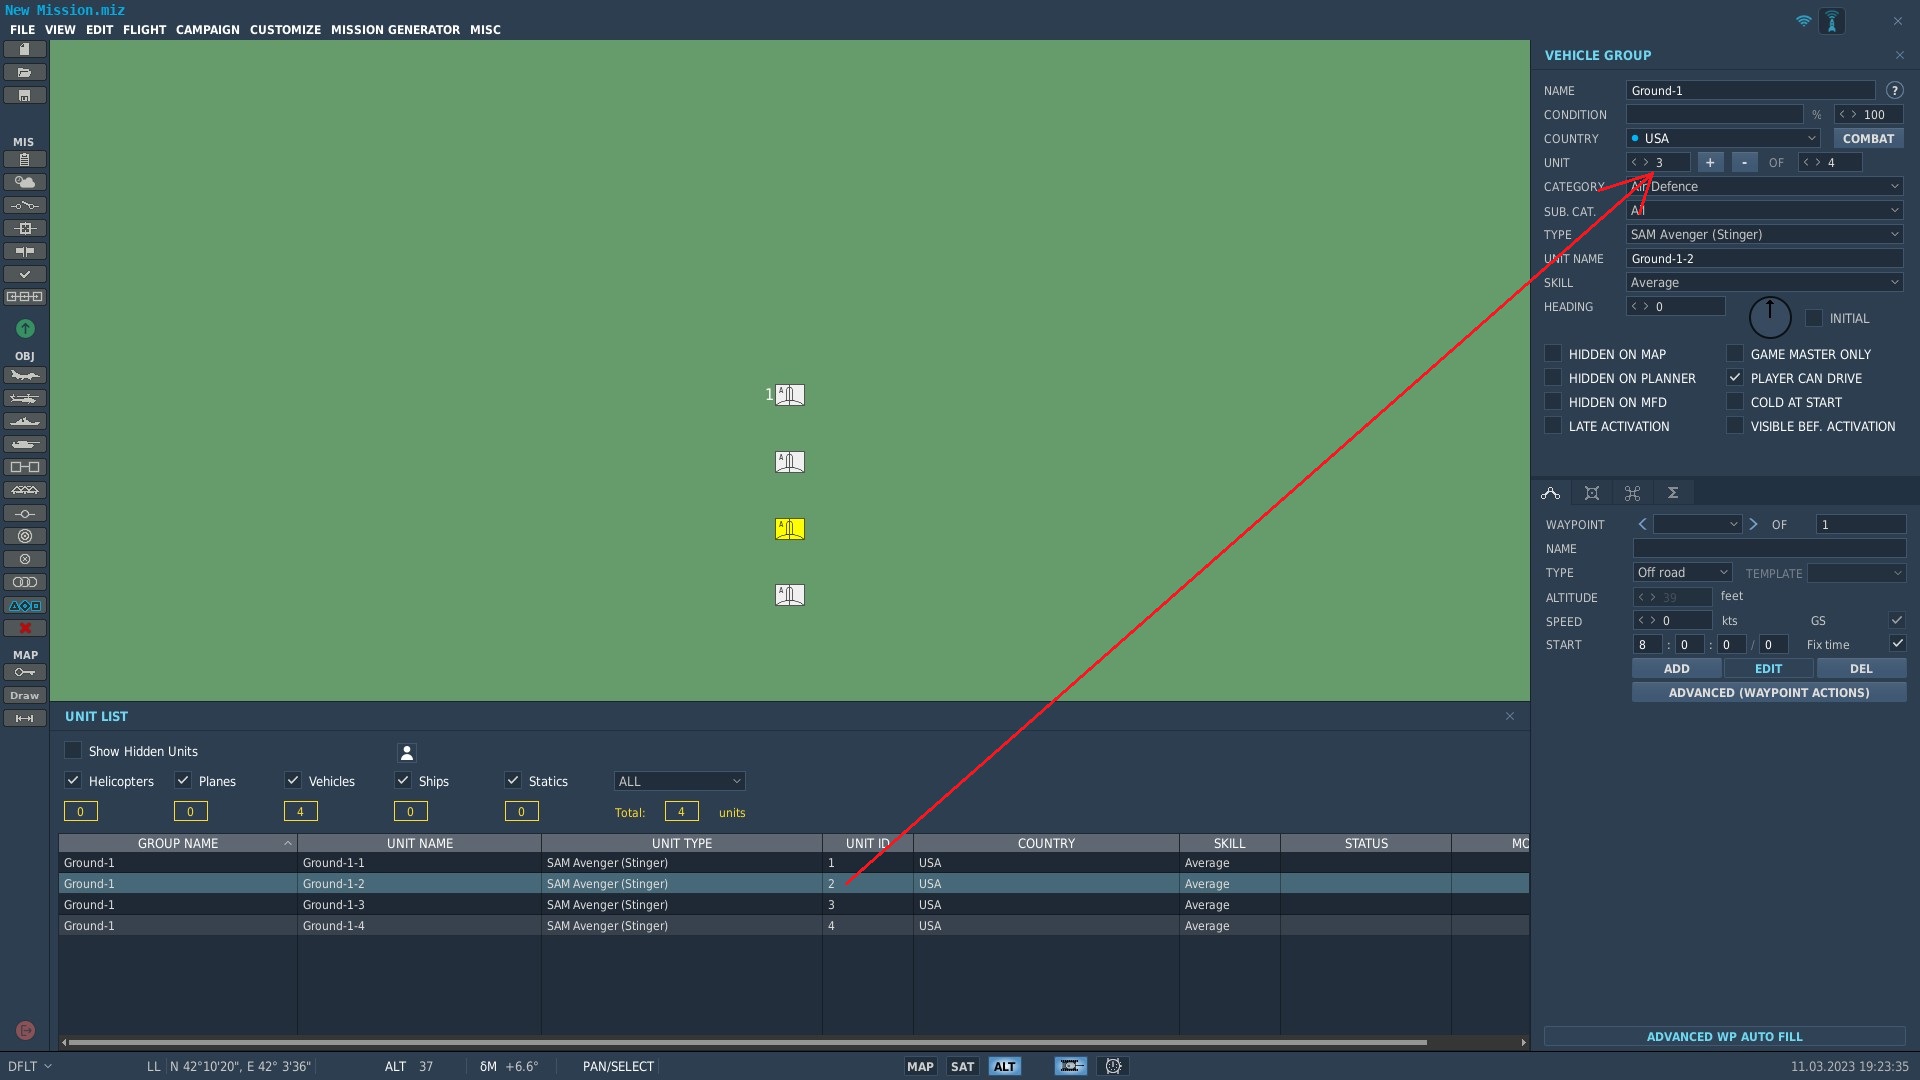Open the unit list ALL coalition dropdown

(x=679, y=781)
